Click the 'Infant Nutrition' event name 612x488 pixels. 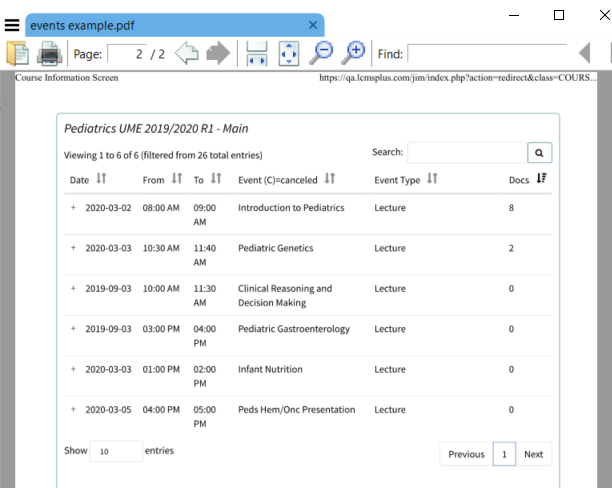[x=270, y=369]
